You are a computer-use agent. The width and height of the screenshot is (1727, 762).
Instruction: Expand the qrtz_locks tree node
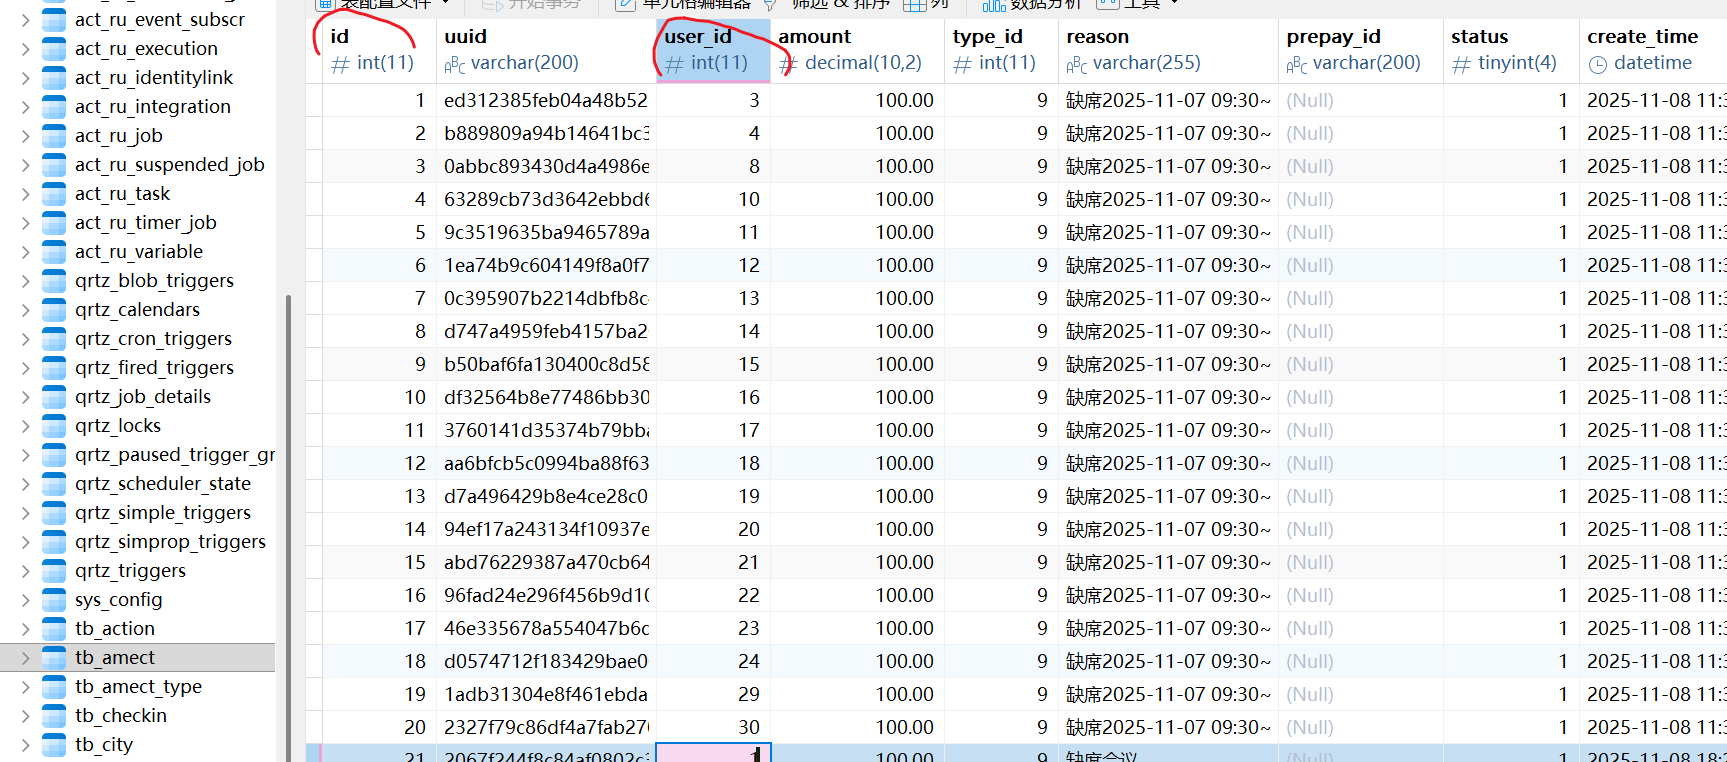click(26, 426)
